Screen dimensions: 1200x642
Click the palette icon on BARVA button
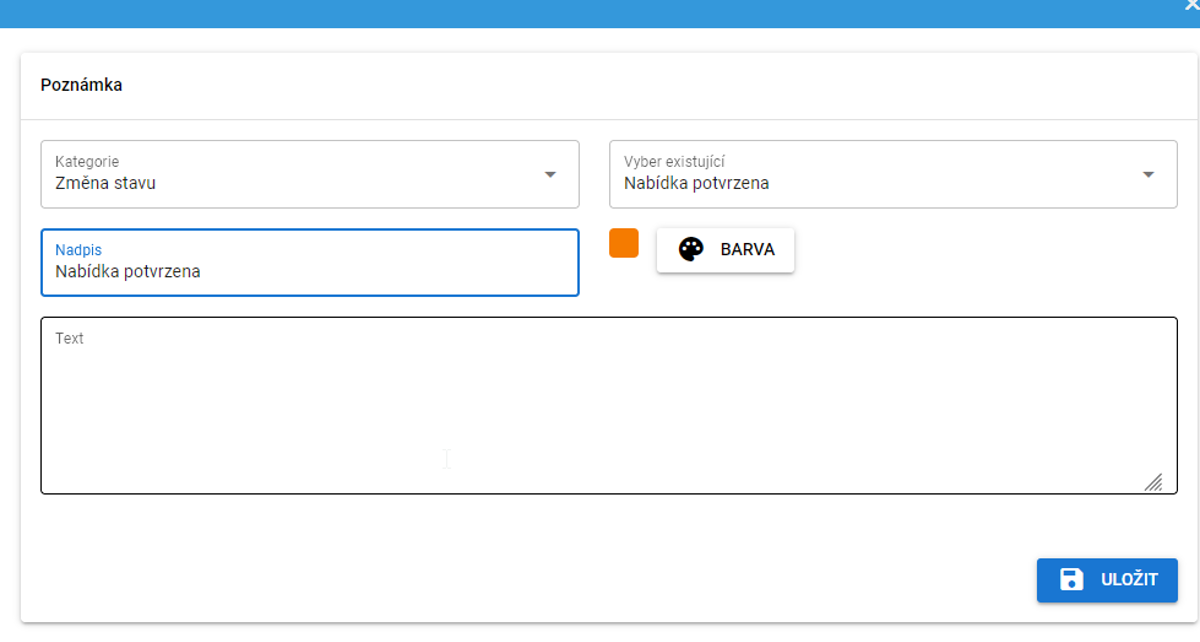click(x=691, y=249)
